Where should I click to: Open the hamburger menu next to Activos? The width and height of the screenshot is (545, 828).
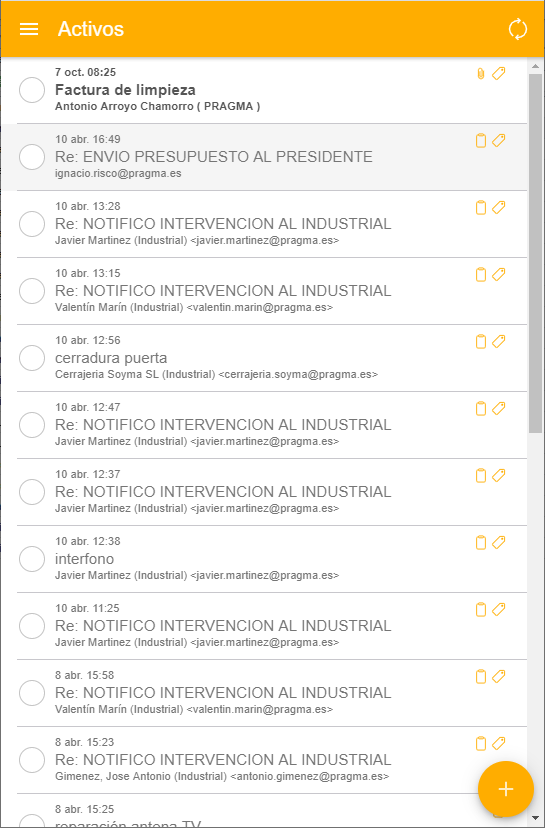tap(29, 29)
